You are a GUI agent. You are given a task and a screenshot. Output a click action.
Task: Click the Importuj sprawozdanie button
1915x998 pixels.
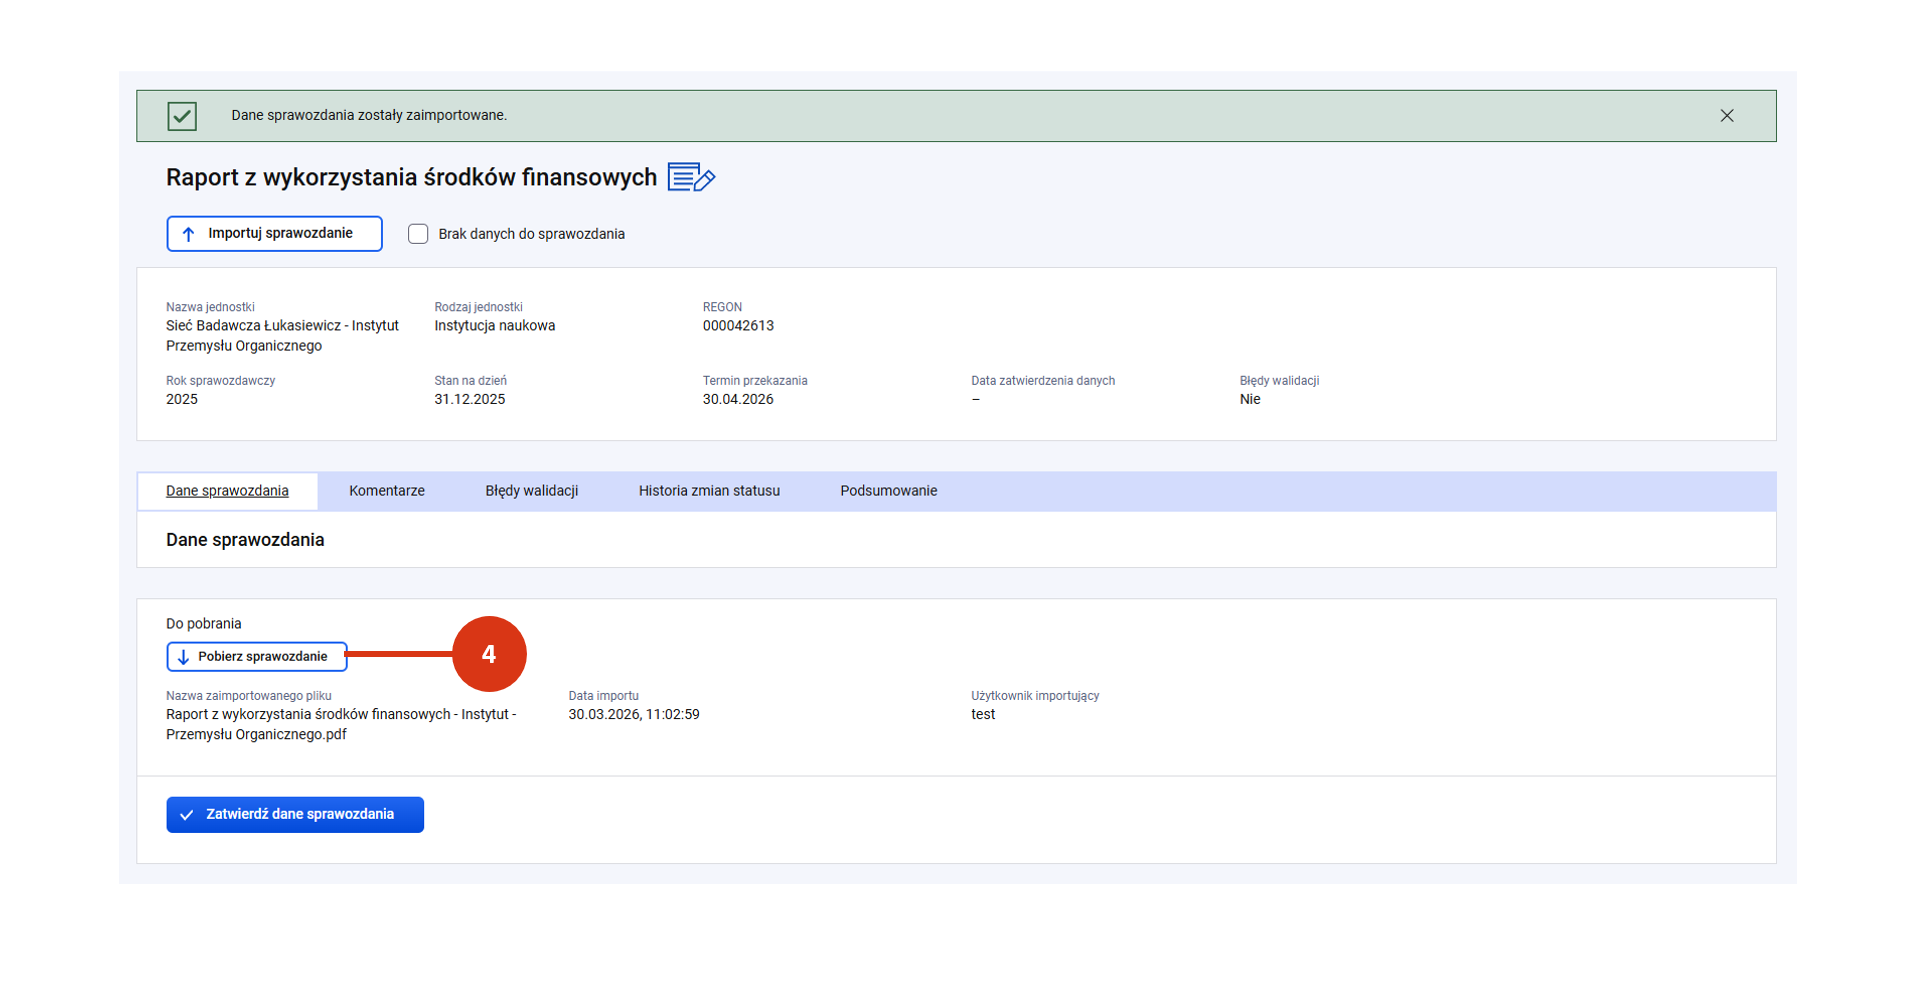(x=274, y=234)
